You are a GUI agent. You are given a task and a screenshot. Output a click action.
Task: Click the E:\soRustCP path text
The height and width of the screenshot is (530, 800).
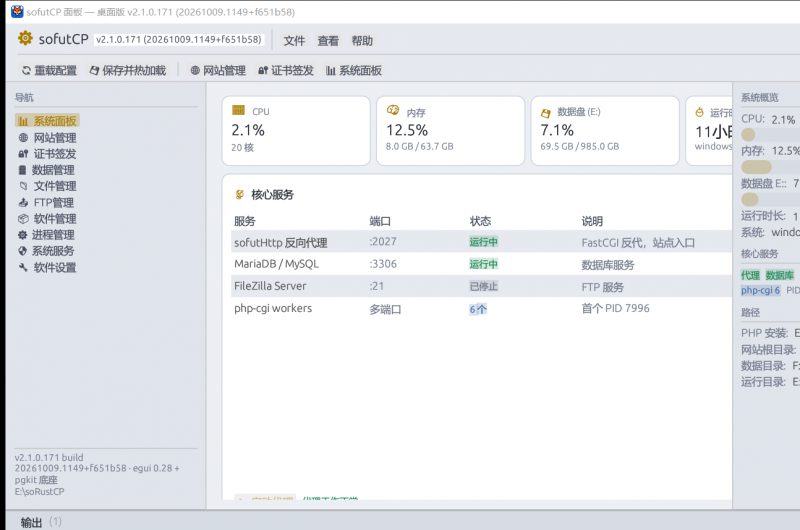[39, 492]
